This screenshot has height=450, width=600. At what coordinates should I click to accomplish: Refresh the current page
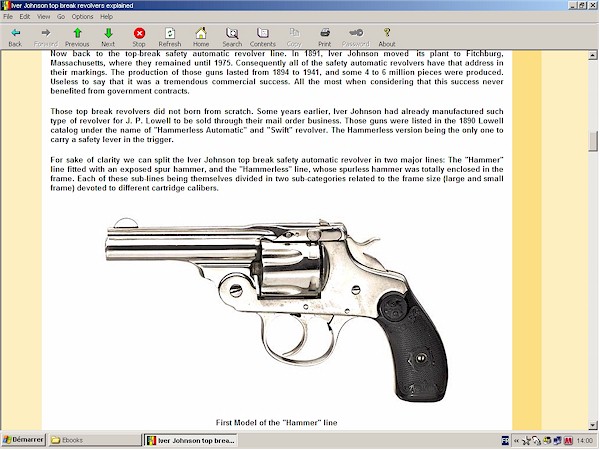point(170,37)
